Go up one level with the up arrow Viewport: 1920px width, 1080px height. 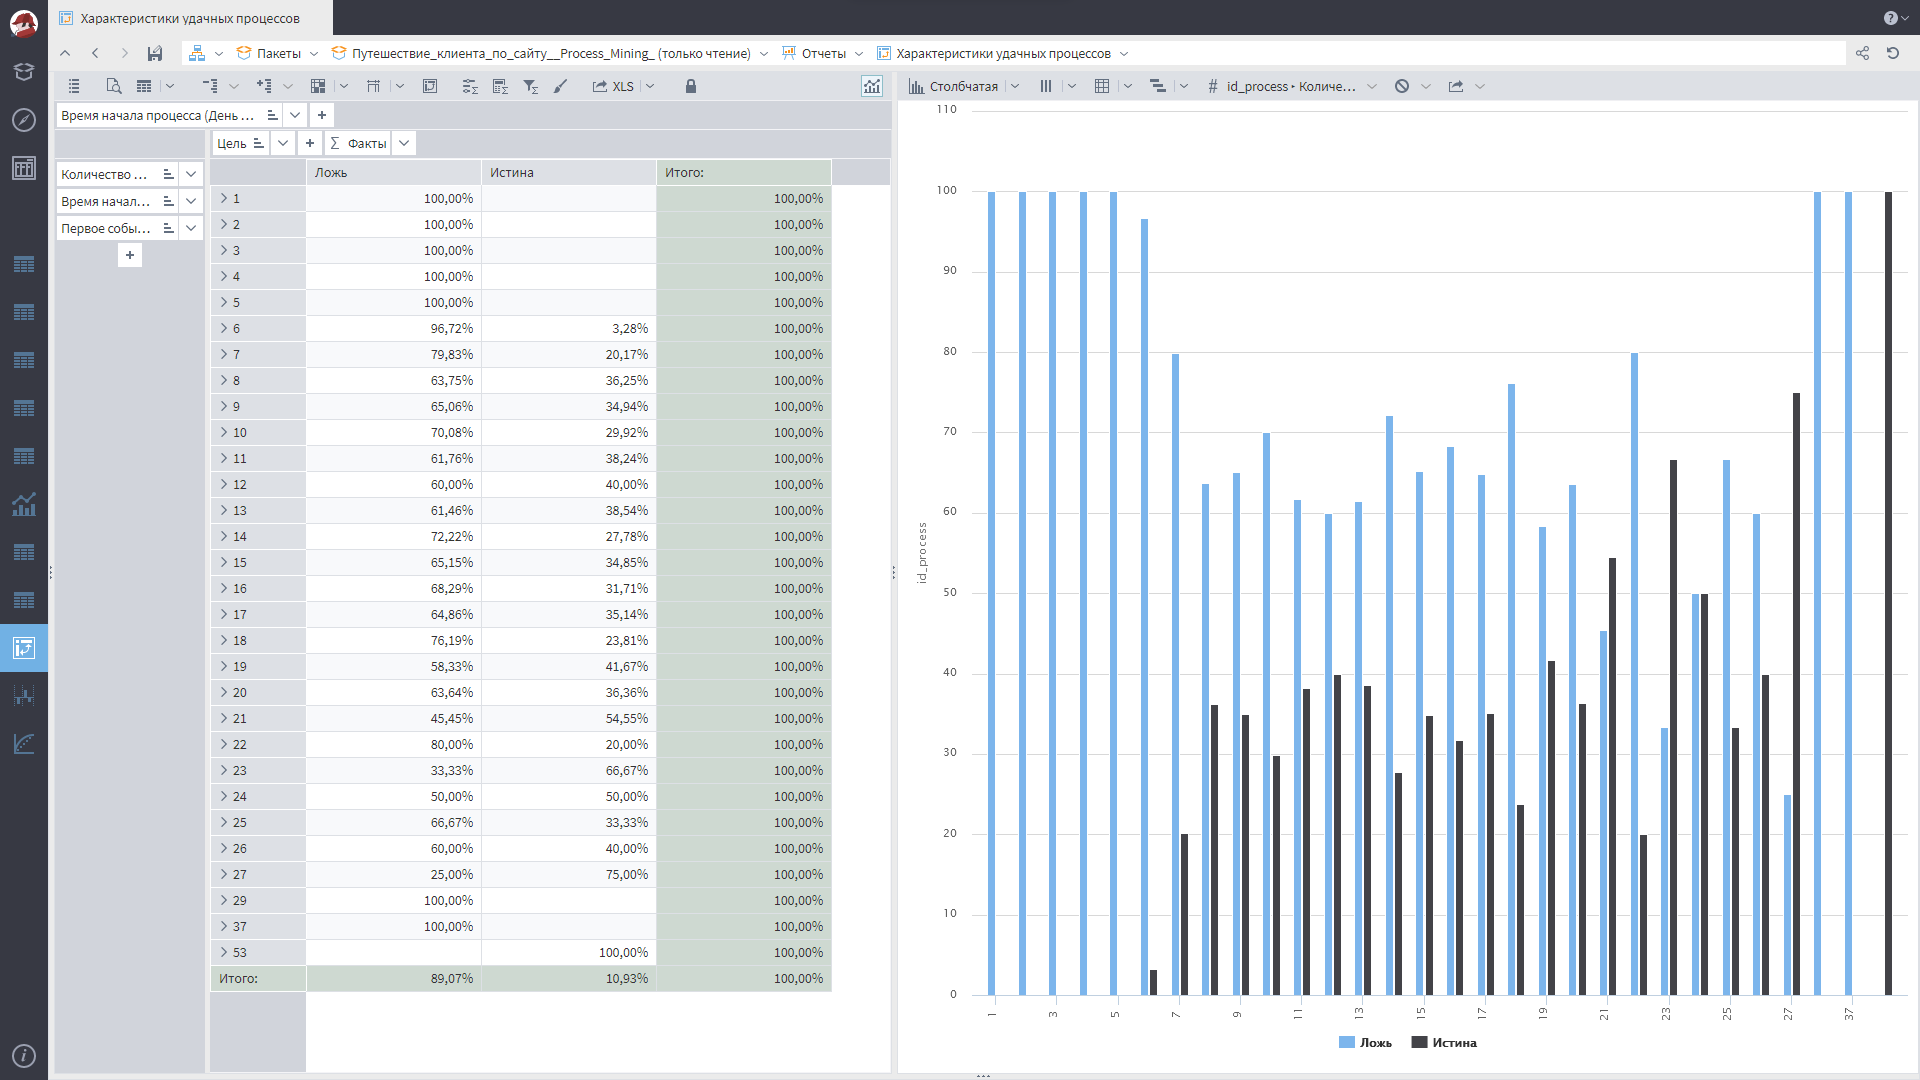[65, 54]
